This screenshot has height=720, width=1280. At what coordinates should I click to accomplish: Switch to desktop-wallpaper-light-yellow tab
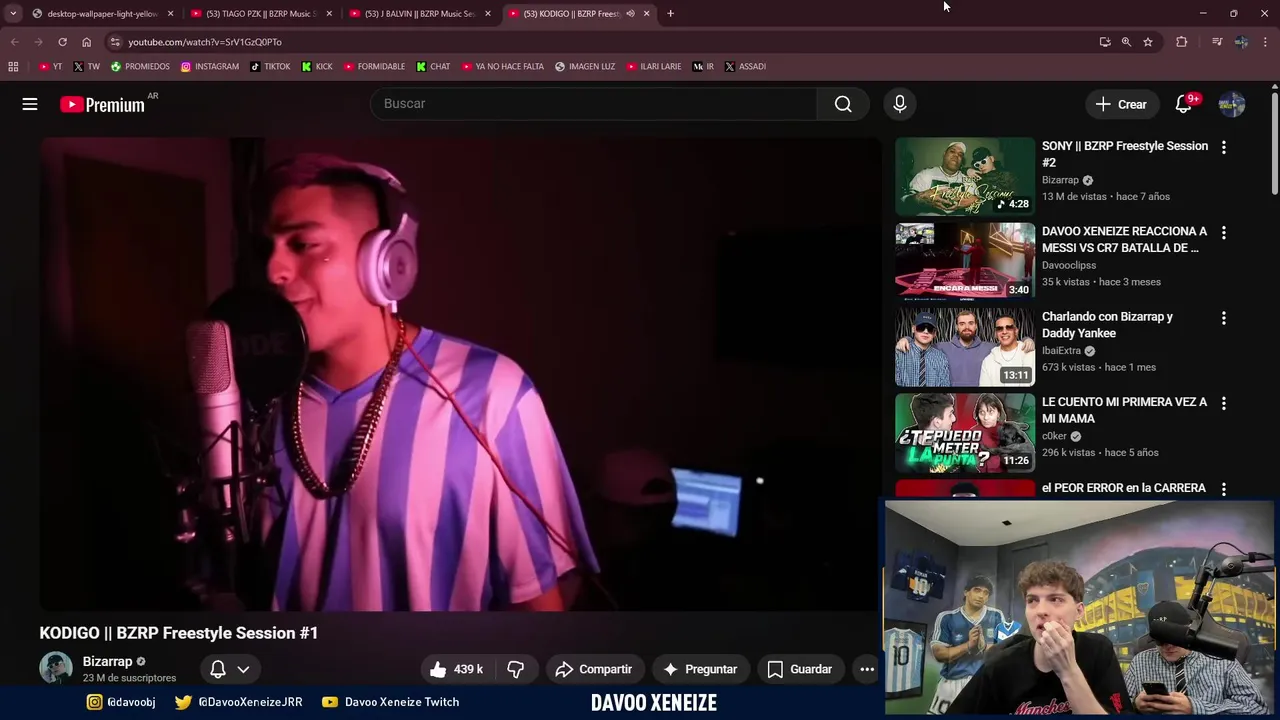click(x=103, y=14)
